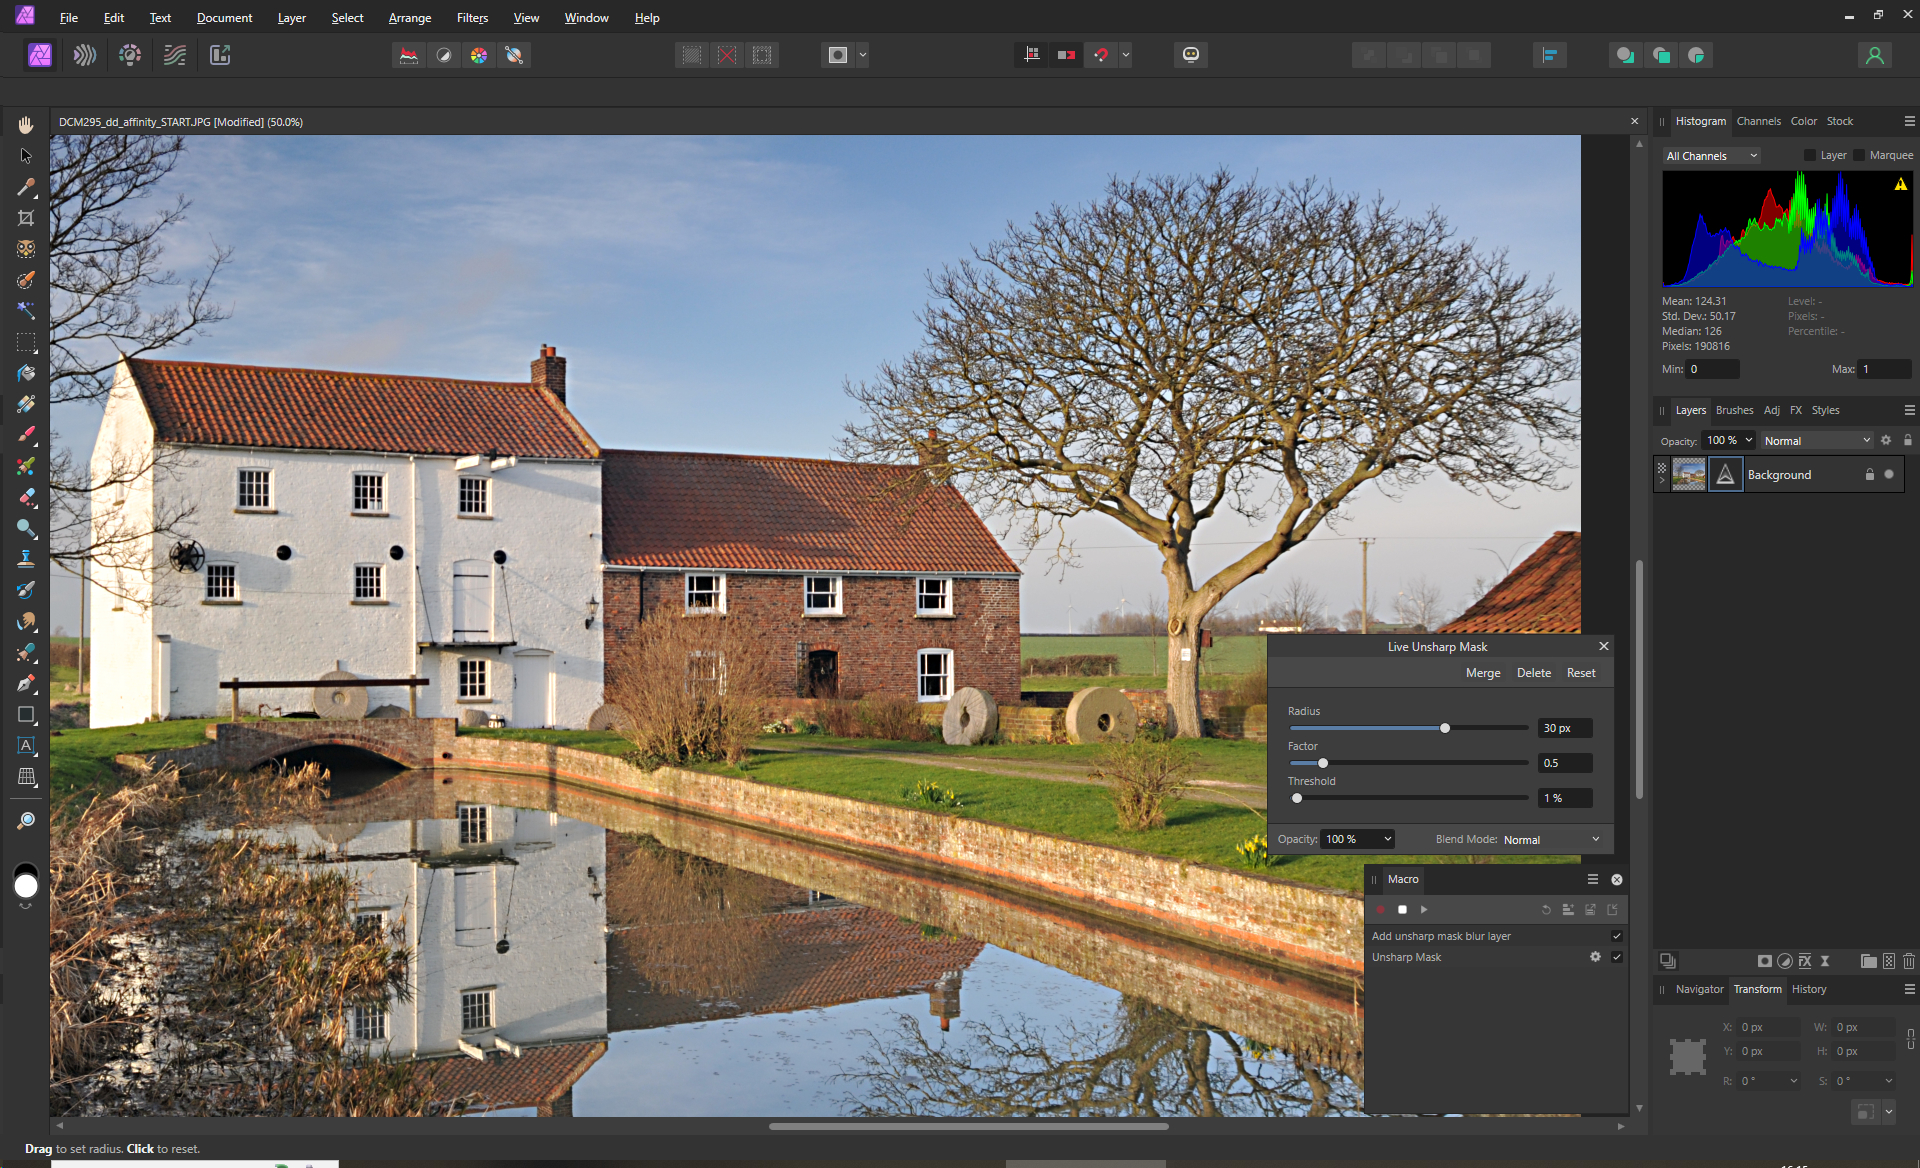Apply Auto Levels from toolbar
Image resolution: width=1920 pixels, height=1168 pixels.
point(409,55)
